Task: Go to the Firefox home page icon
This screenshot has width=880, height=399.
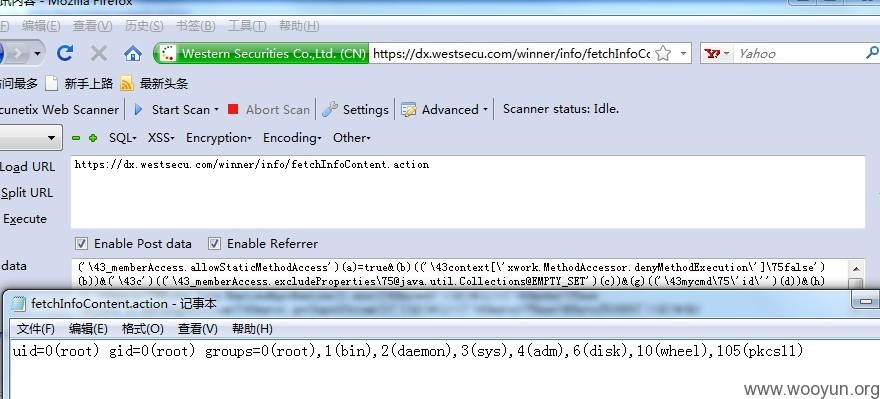Action: (132, 54)
